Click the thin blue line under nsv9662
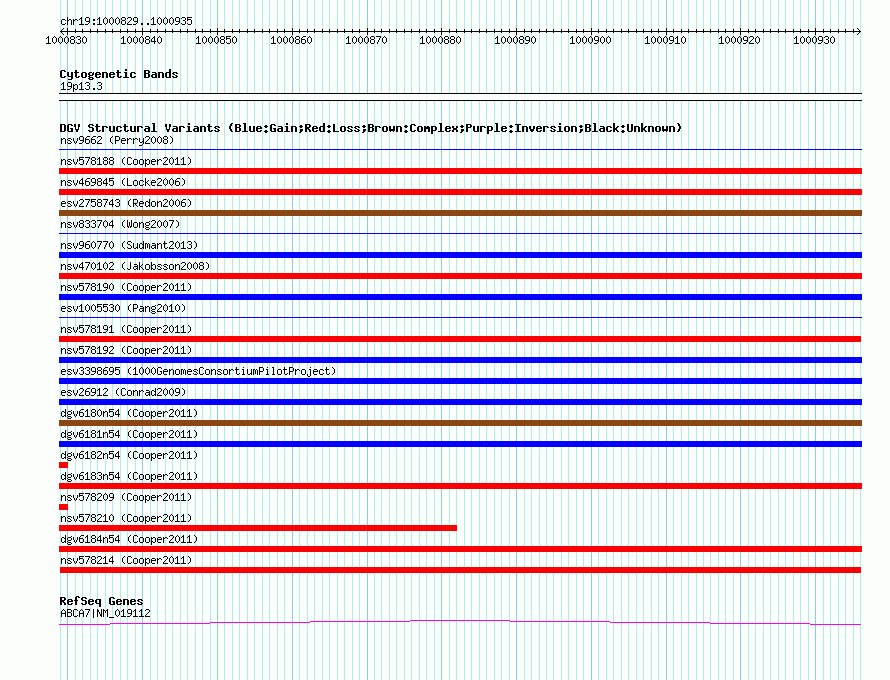The image size is (890, 680). tap(460, 149)
